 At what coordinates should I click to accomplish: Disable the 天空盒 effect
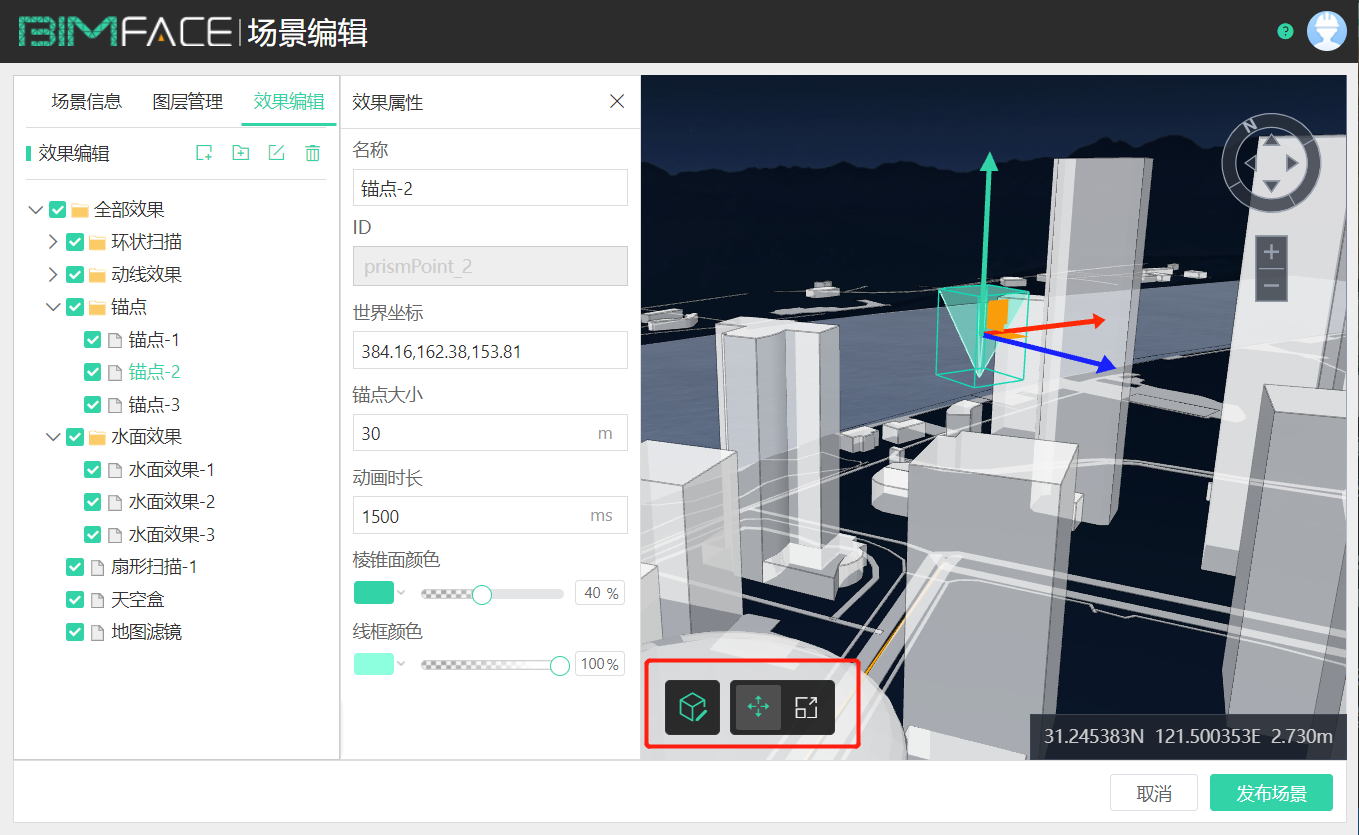pyautogui.click(x=74, y=599)
